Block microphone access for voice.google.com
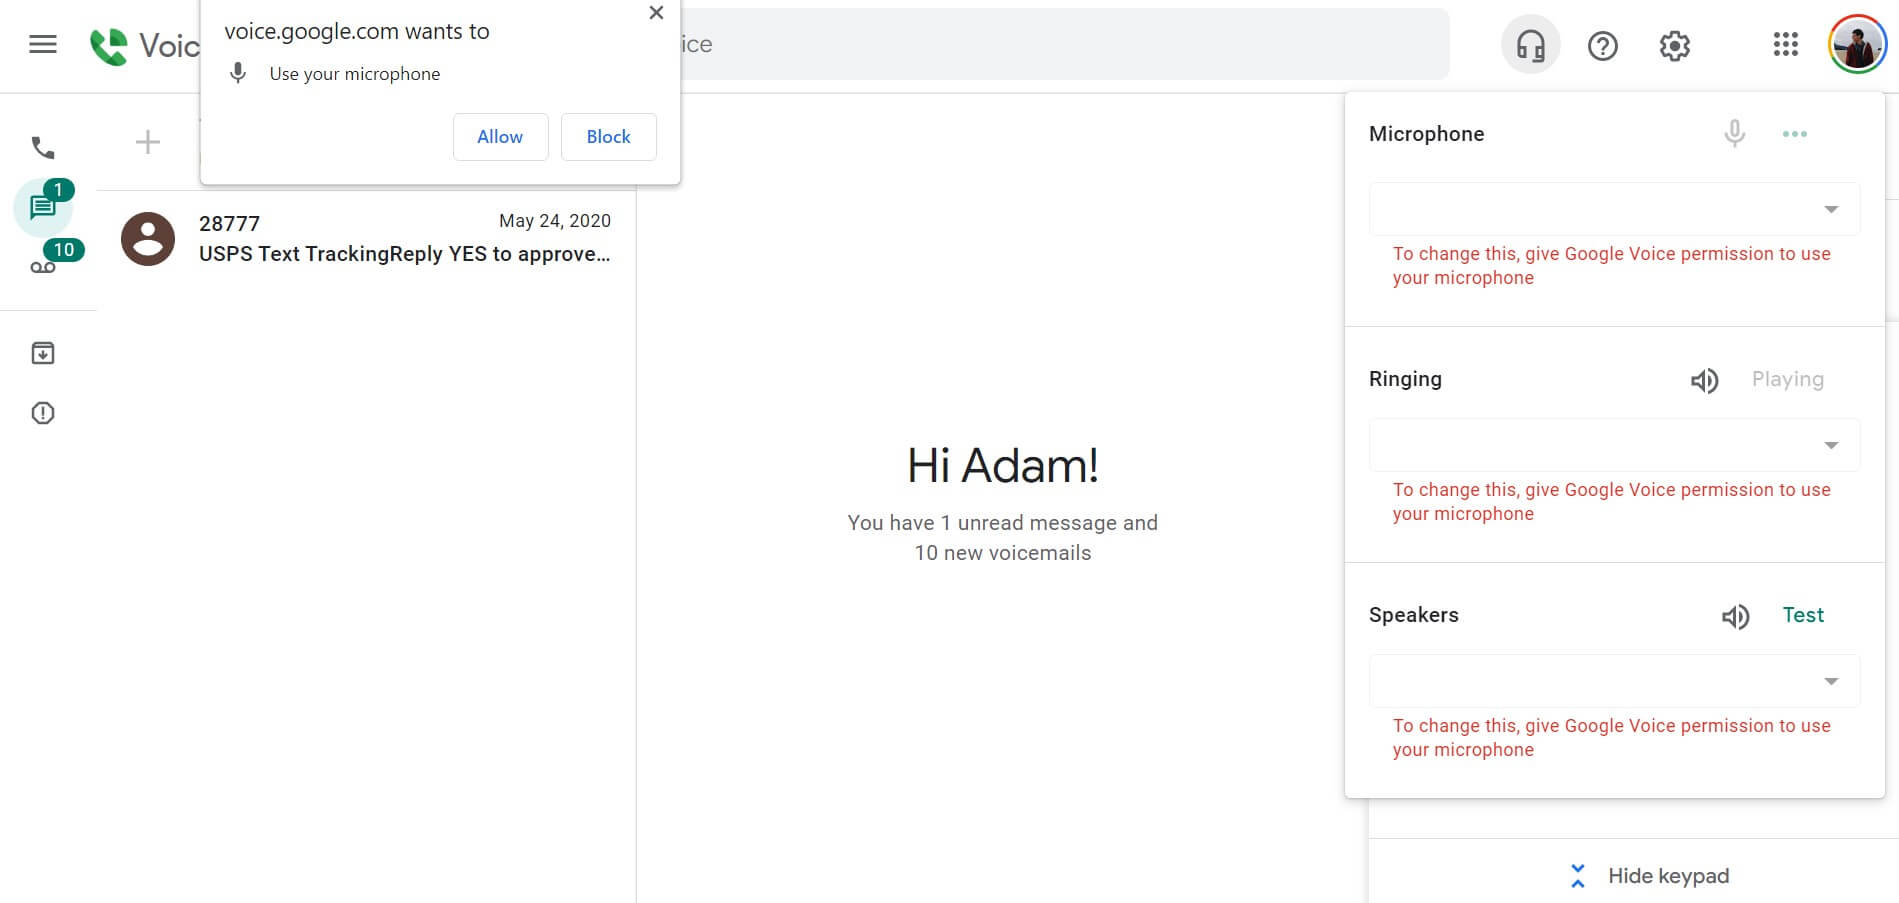The image size is (1899, 903). (608, 137)
